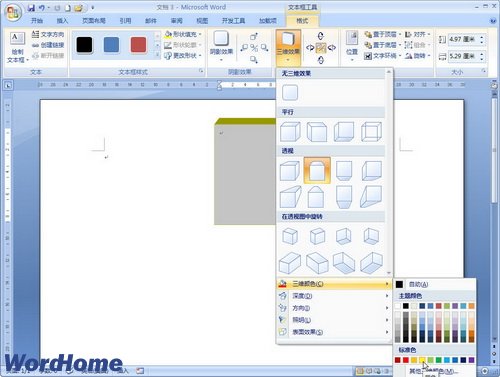The image size is (500, 377).
Task: Expand the 形状填充 shape fill dropdown
Action: tap(200, 34)
